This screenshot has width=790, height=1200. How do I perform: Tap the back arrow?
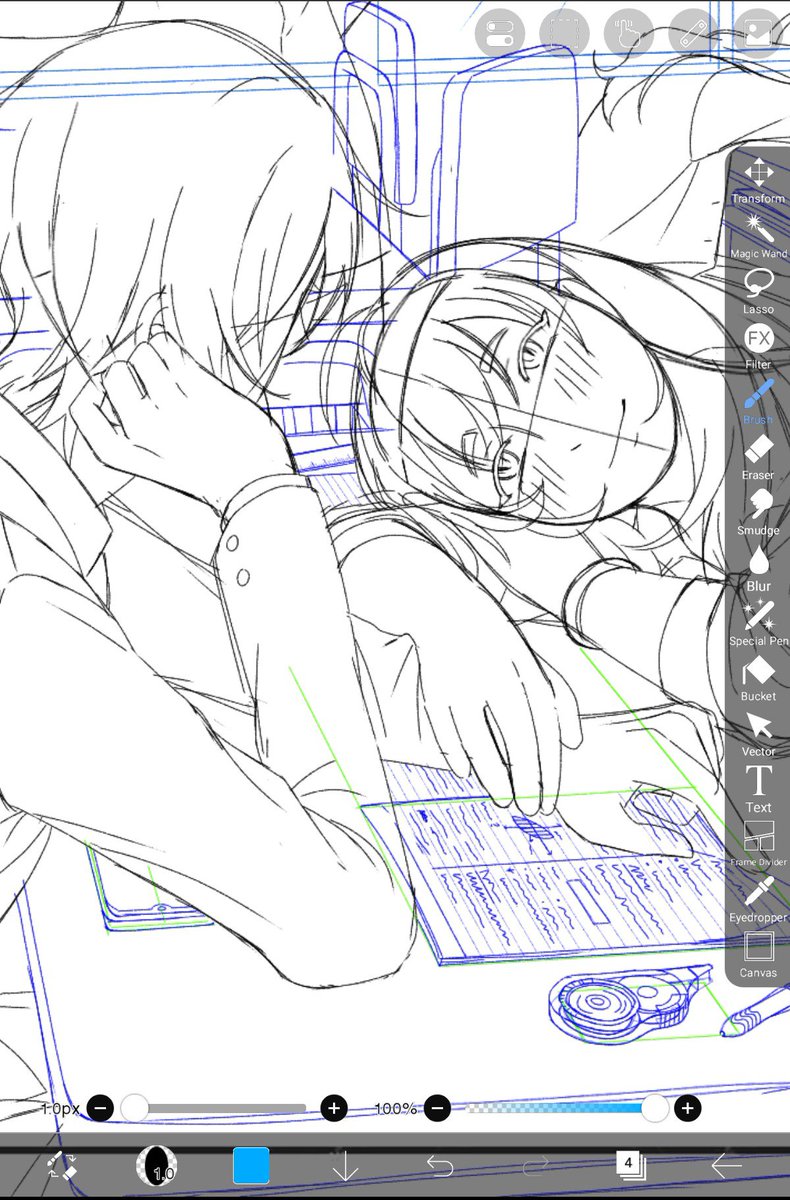(x=726, y=1166)
